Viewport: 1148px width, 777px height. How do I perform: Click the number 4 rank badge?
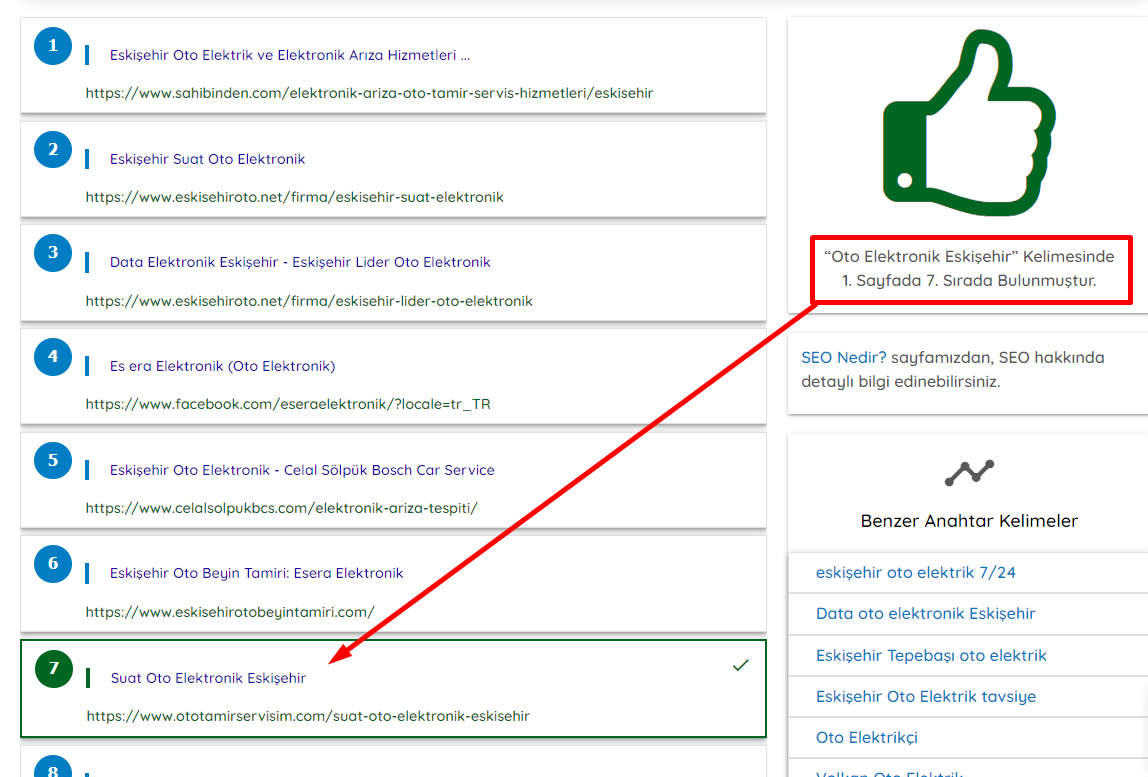[x=53, y=357]
